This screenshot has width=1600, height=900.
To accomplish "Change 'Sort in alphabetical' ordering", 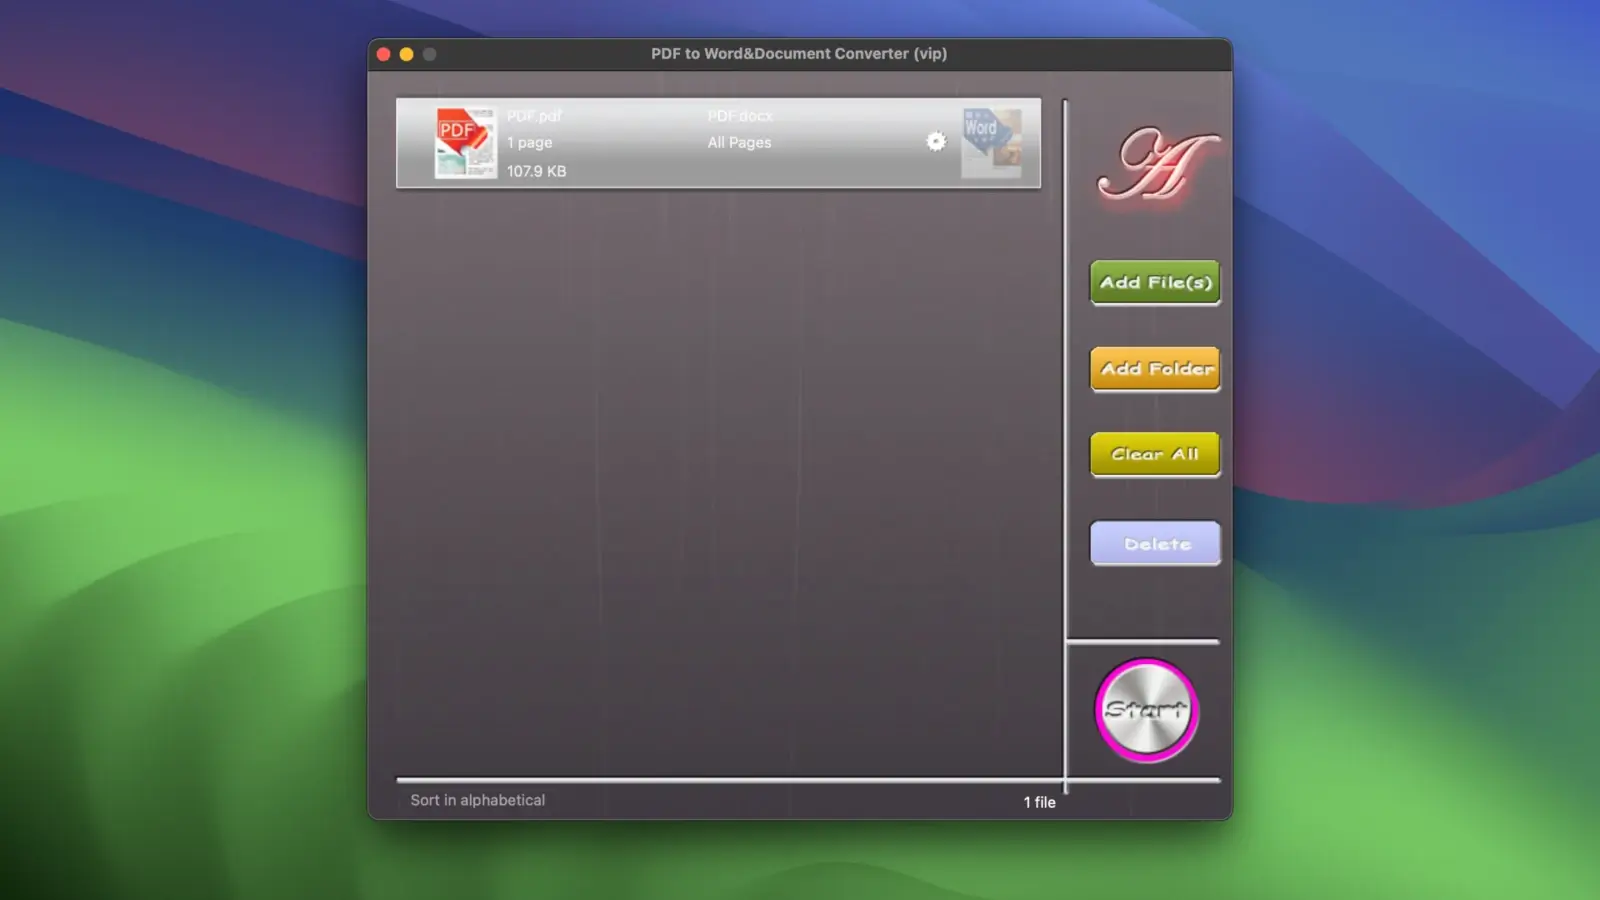I will coord(478,799).
